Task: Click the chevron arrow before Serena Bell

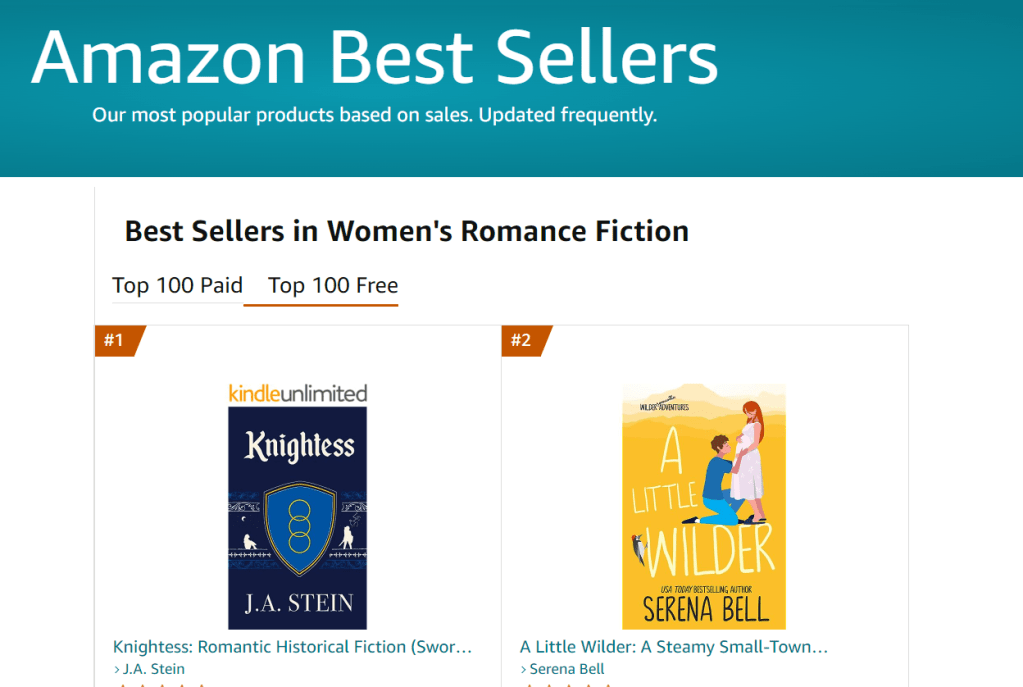Action: [x=523, y=669]
